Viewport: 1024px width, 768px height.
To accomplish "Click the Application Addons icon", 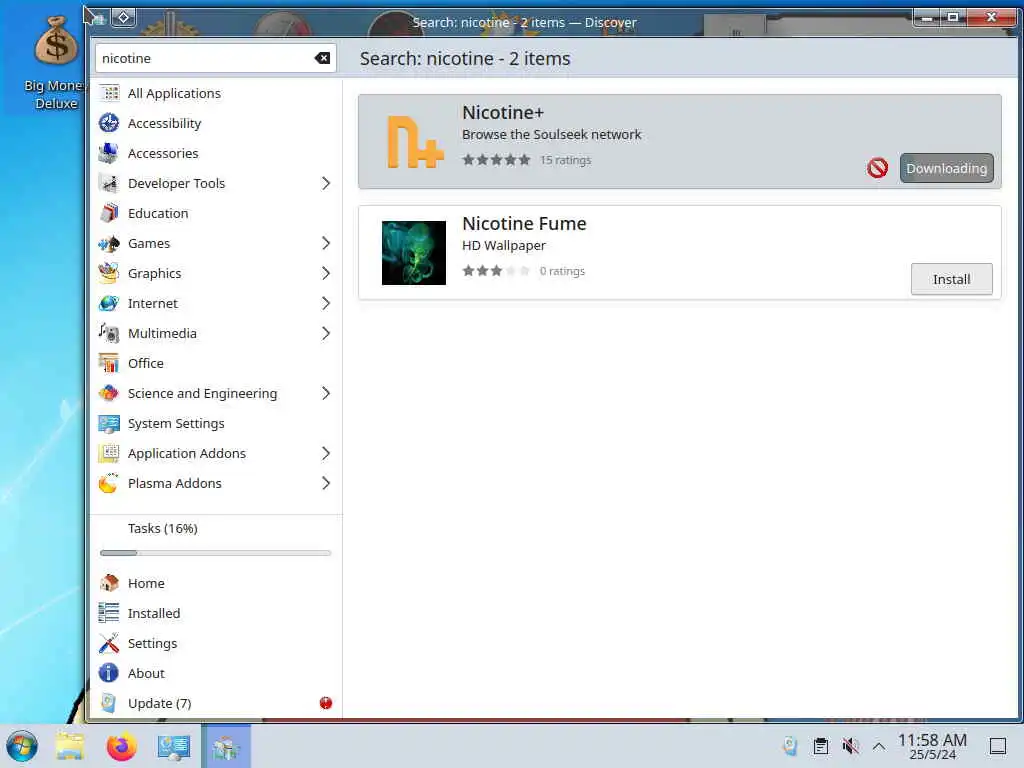I will click(x=109, y=454).
